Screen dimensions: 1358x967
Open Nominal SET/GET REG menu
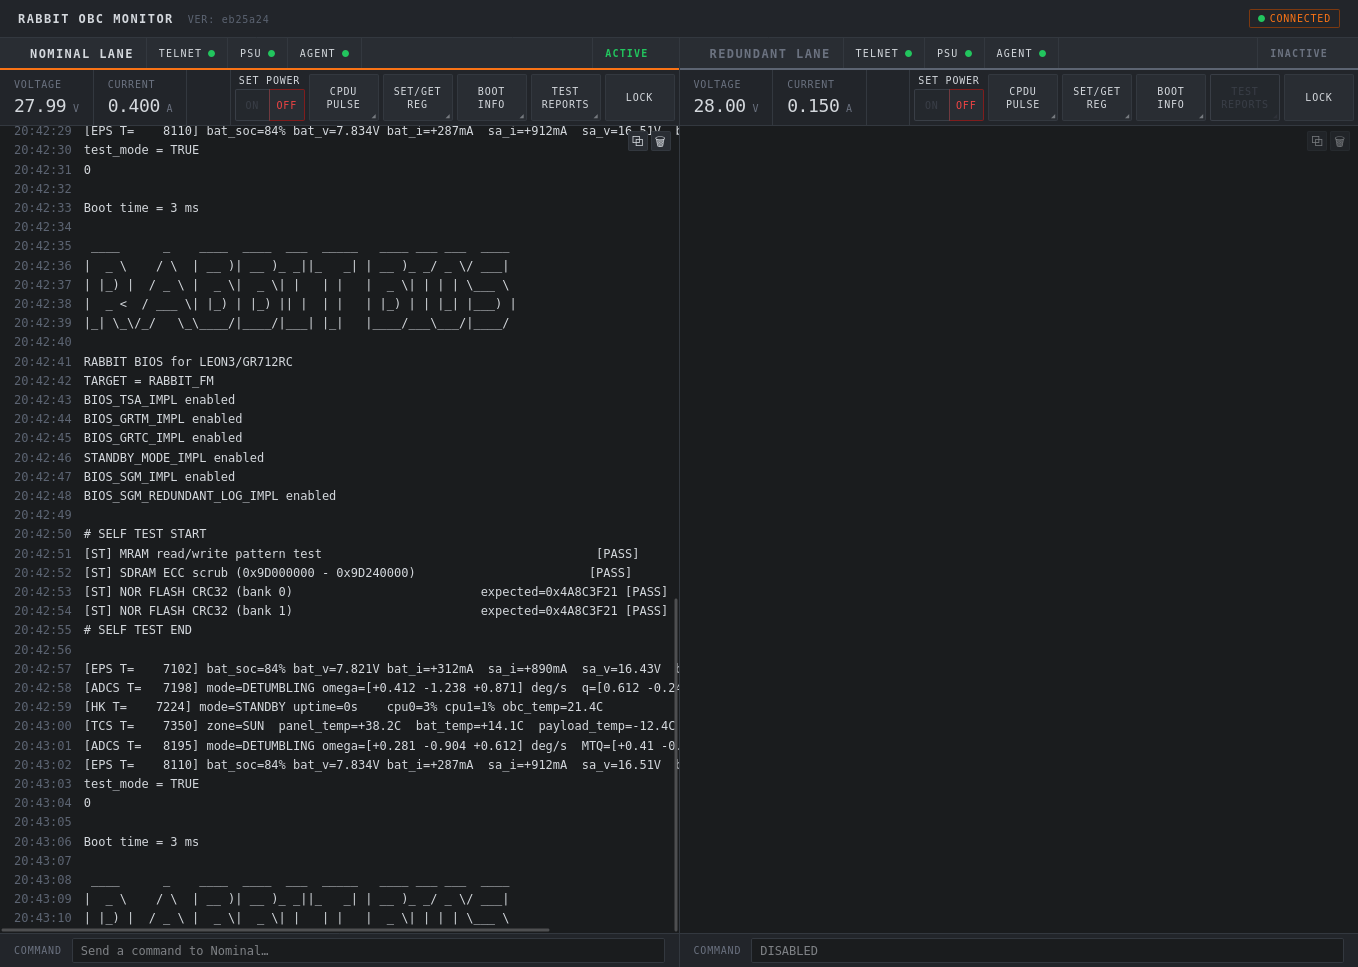click(x=418, y=98)
